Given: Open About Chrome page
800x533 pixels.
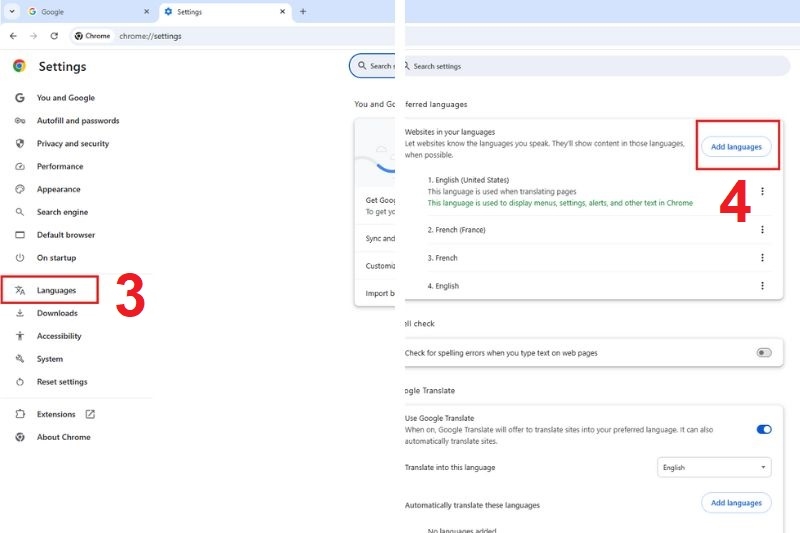Looking at the screenshot, I should coord(63,437).
